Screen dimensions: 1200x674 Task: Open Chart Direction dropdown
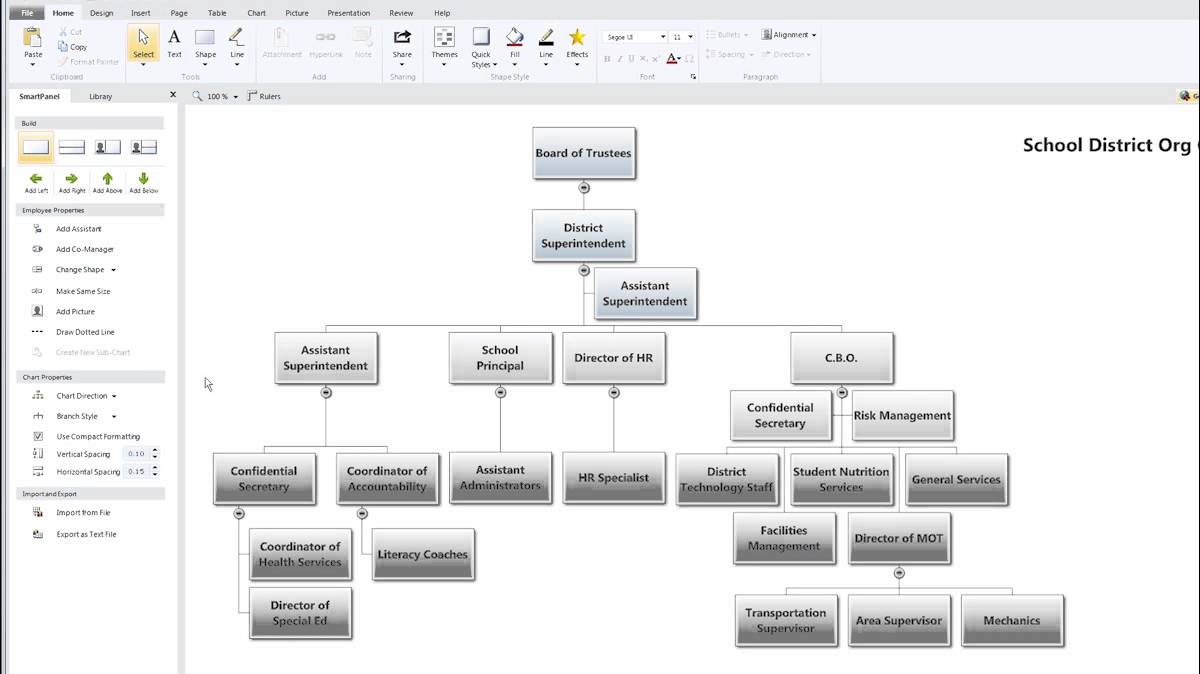point(114,396)
